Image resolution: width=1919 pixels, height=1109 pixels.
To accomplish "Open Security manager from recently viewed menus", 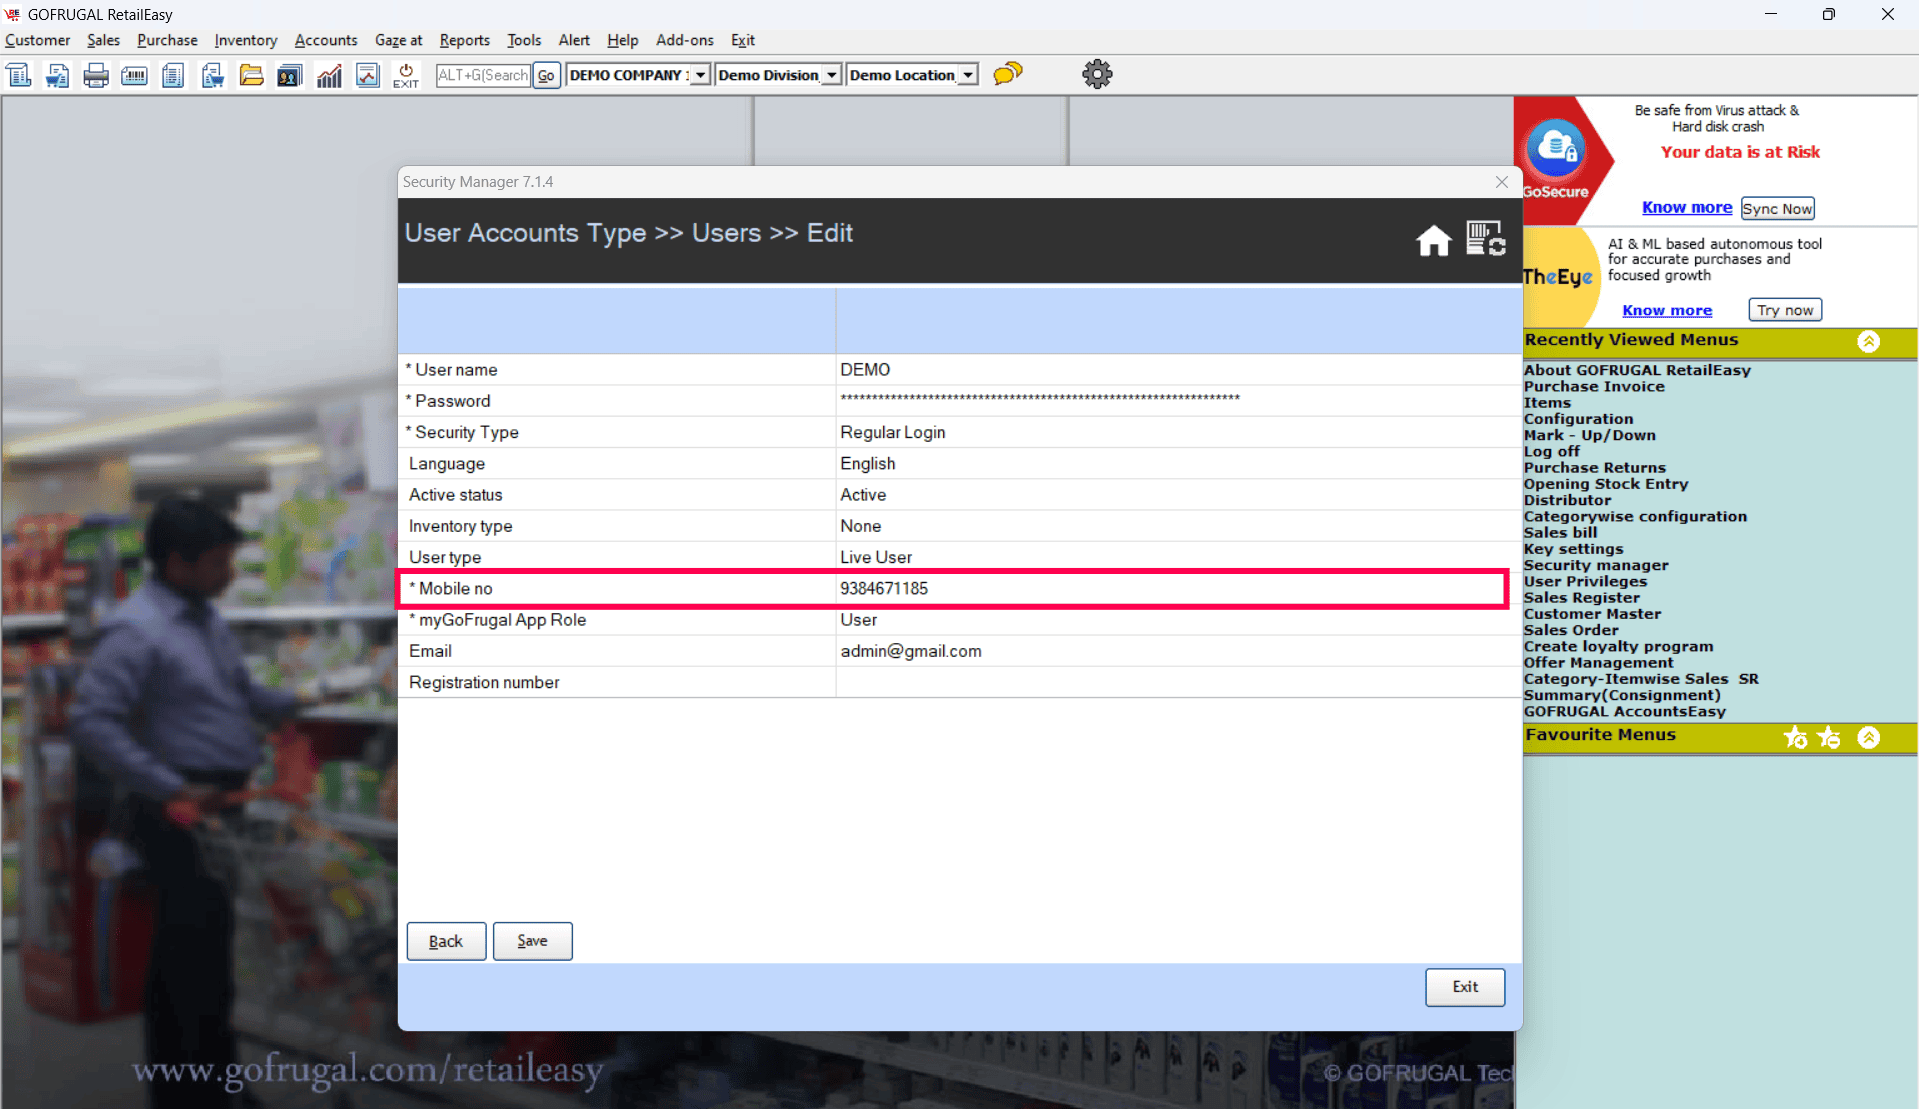I will [1596, 565].
